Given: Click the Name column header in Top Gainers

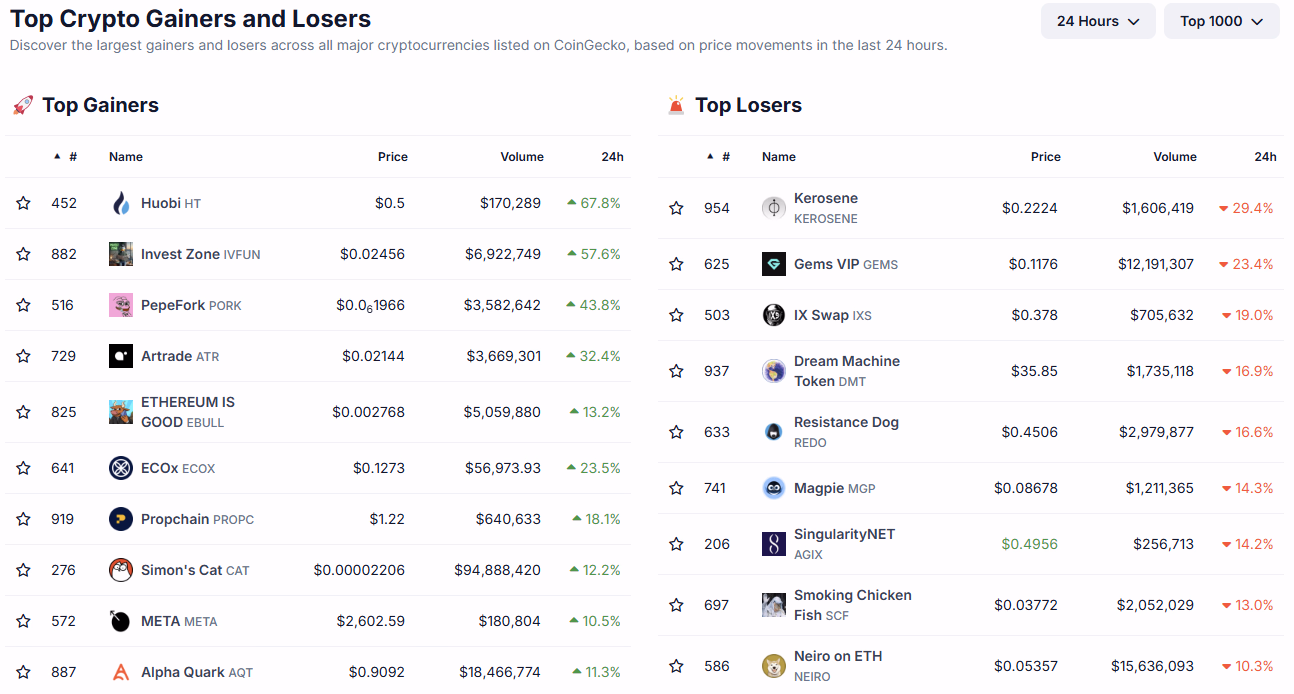Looking at the screenshot, I should pyautogui.click(x=125, y=156).
